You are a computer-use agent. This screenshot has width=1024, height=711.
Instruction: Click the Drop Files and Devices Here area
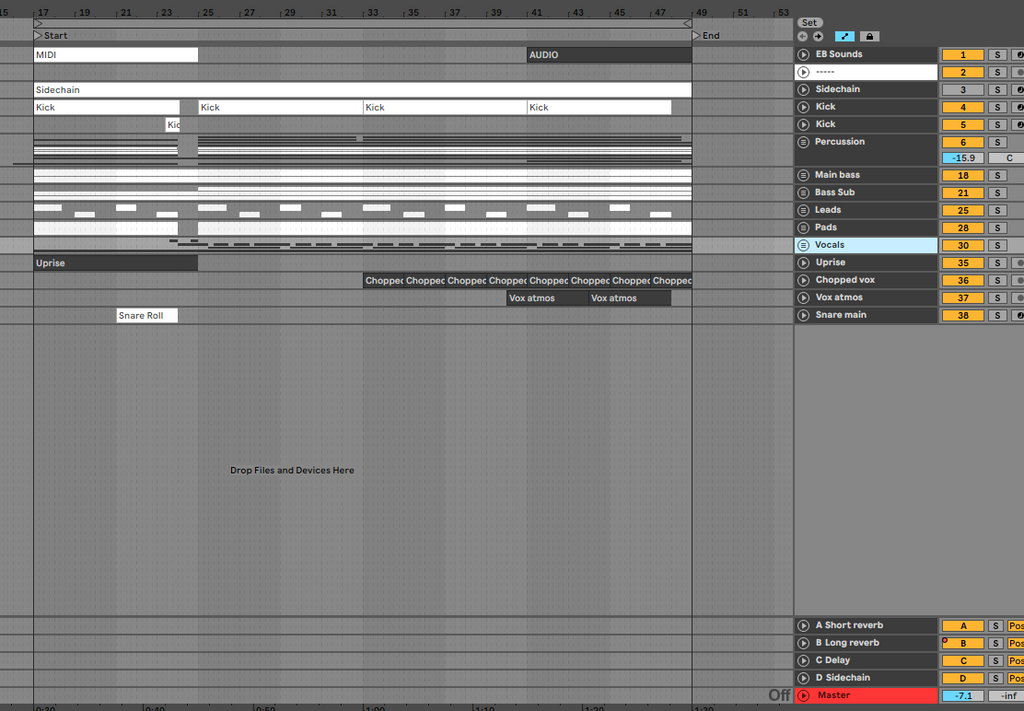coord(292,470)
